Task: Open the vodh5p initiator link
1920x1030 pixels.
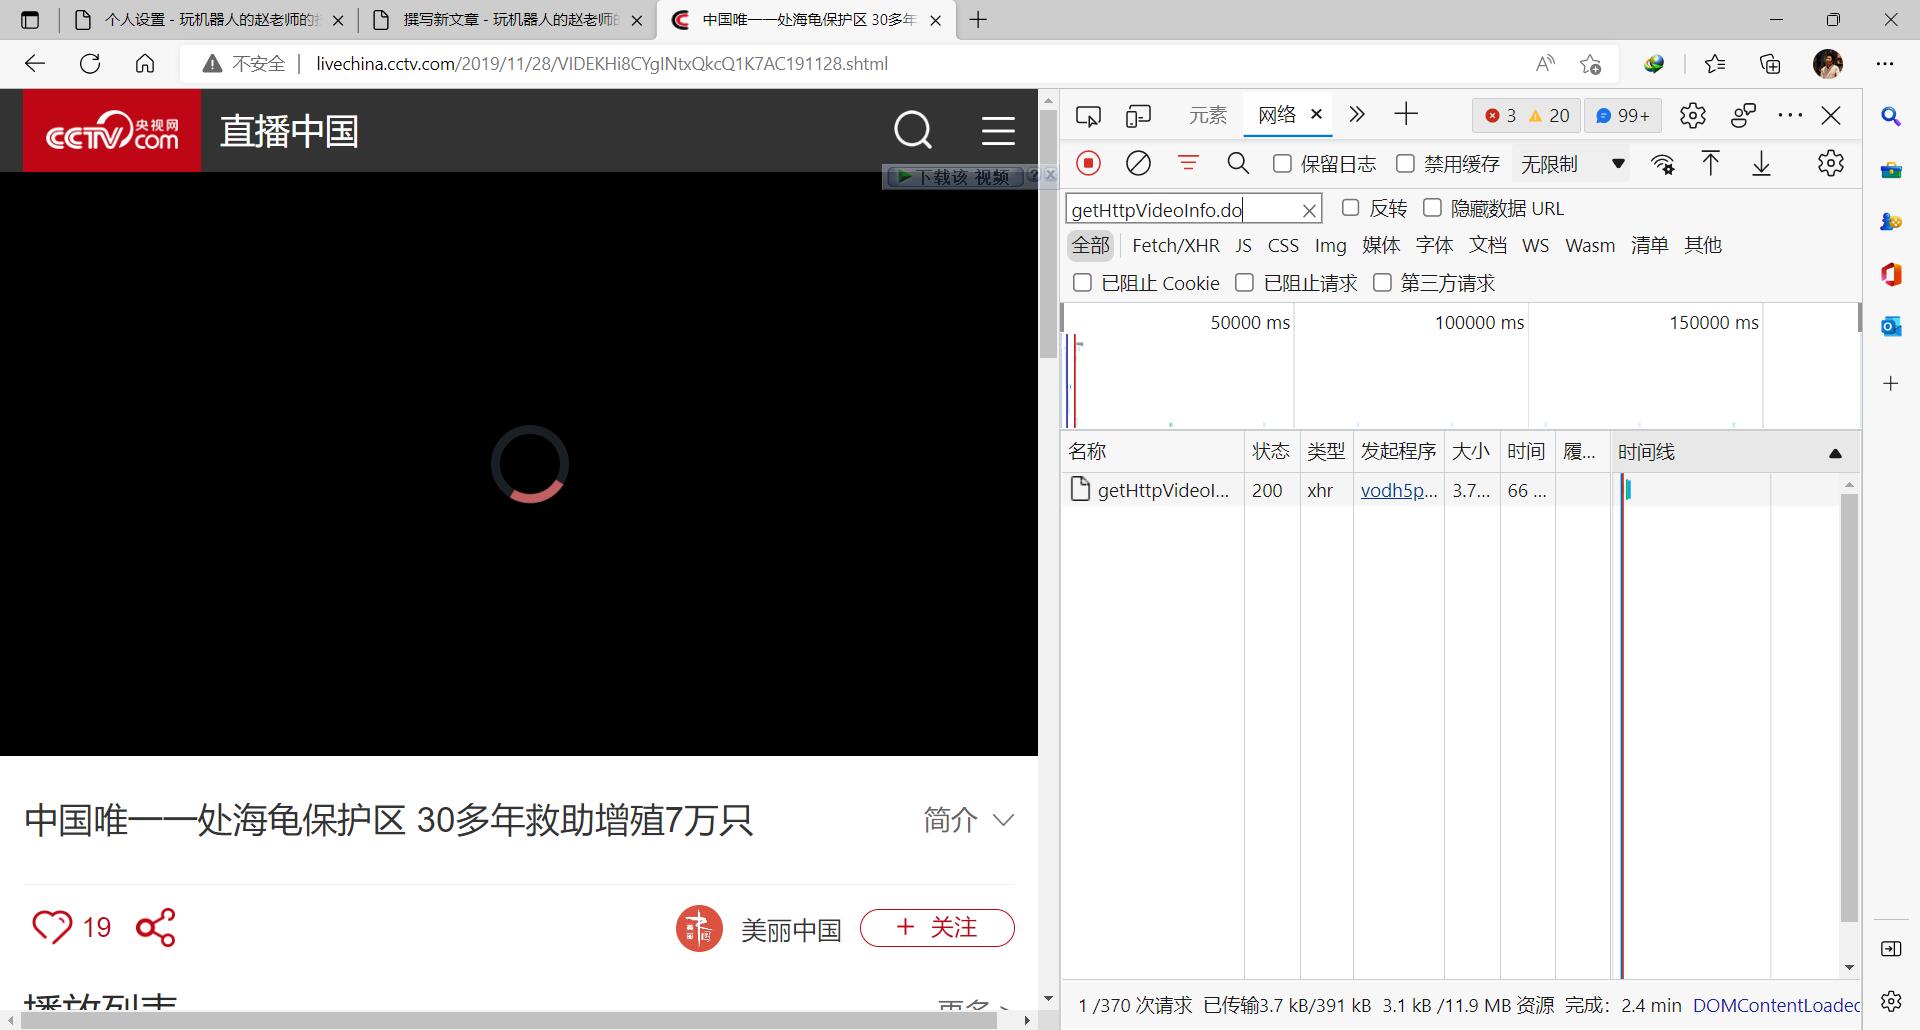Action: point(1398,490)
